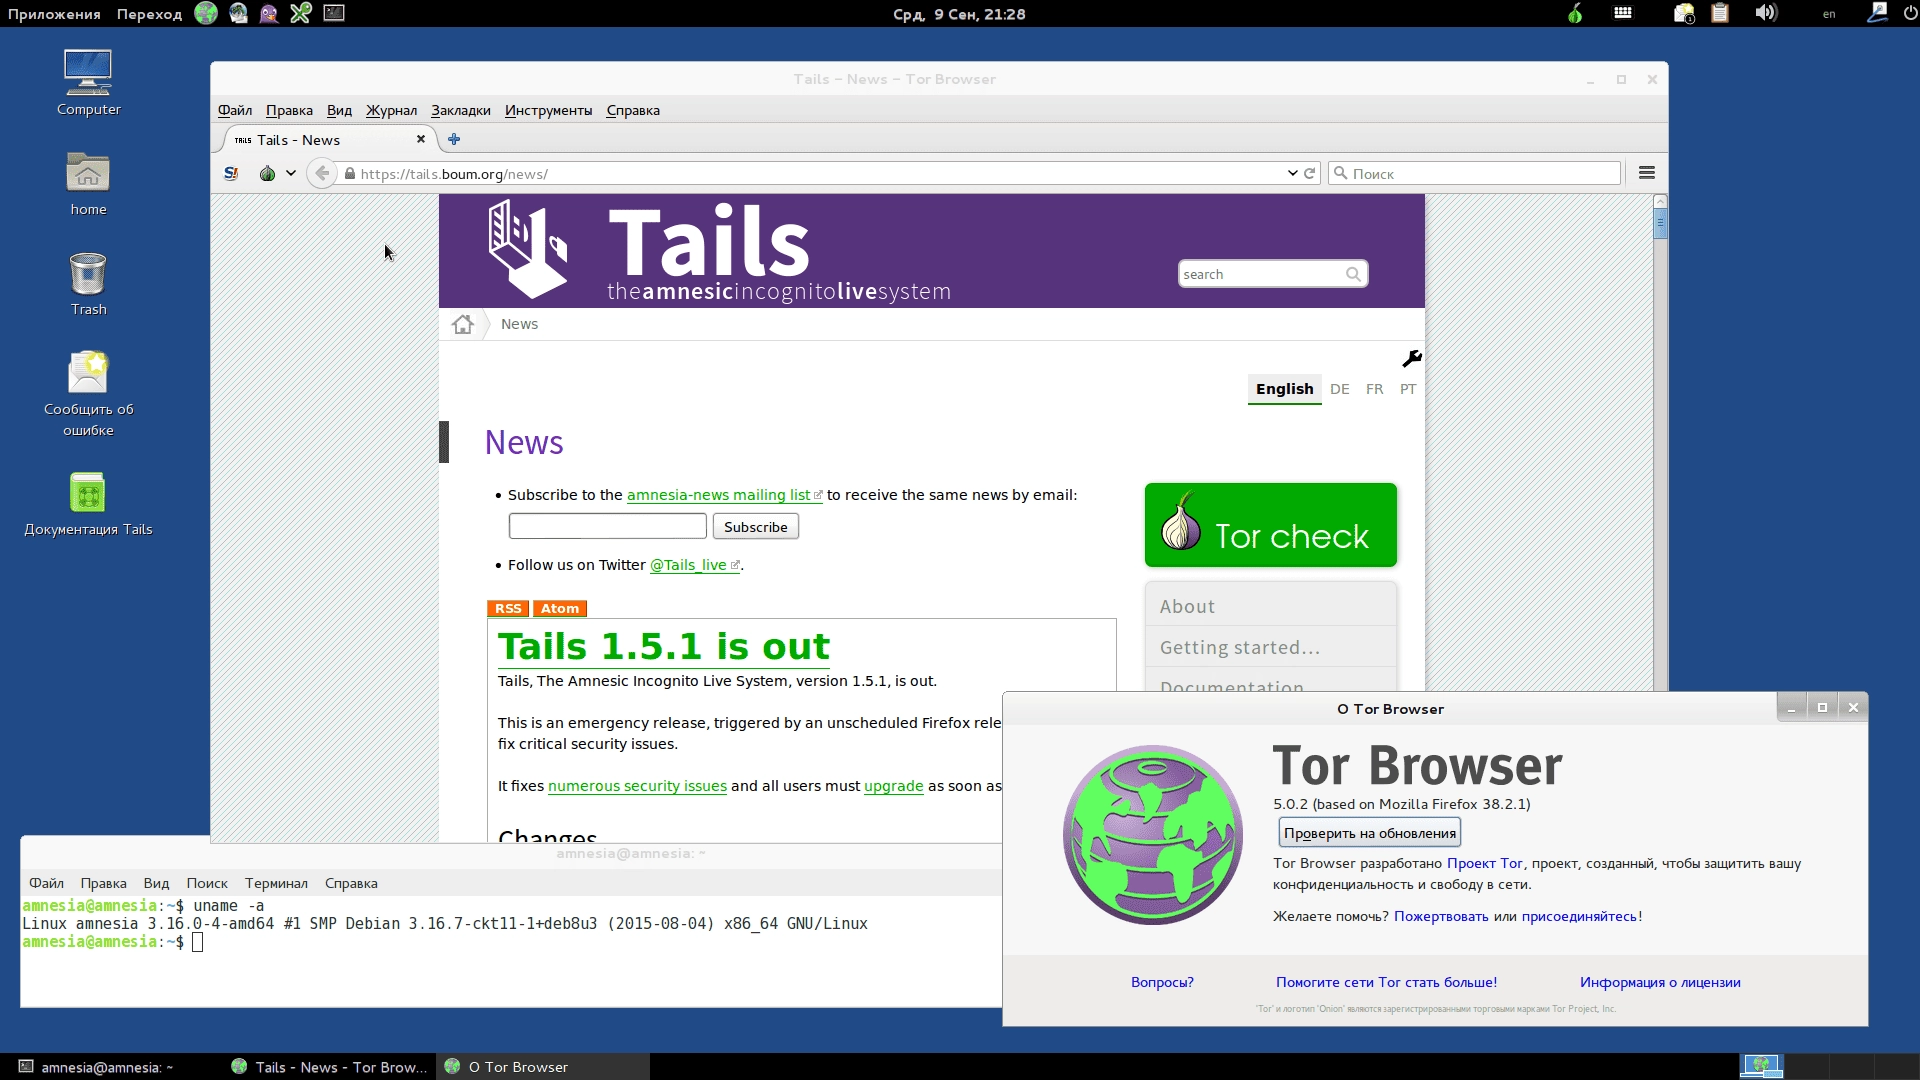Image resolution: width=1920 pixels, height=1080 pixels.
Task: Click the home icon in Tails breadcrumb
Action: click(x=462, y=324)
